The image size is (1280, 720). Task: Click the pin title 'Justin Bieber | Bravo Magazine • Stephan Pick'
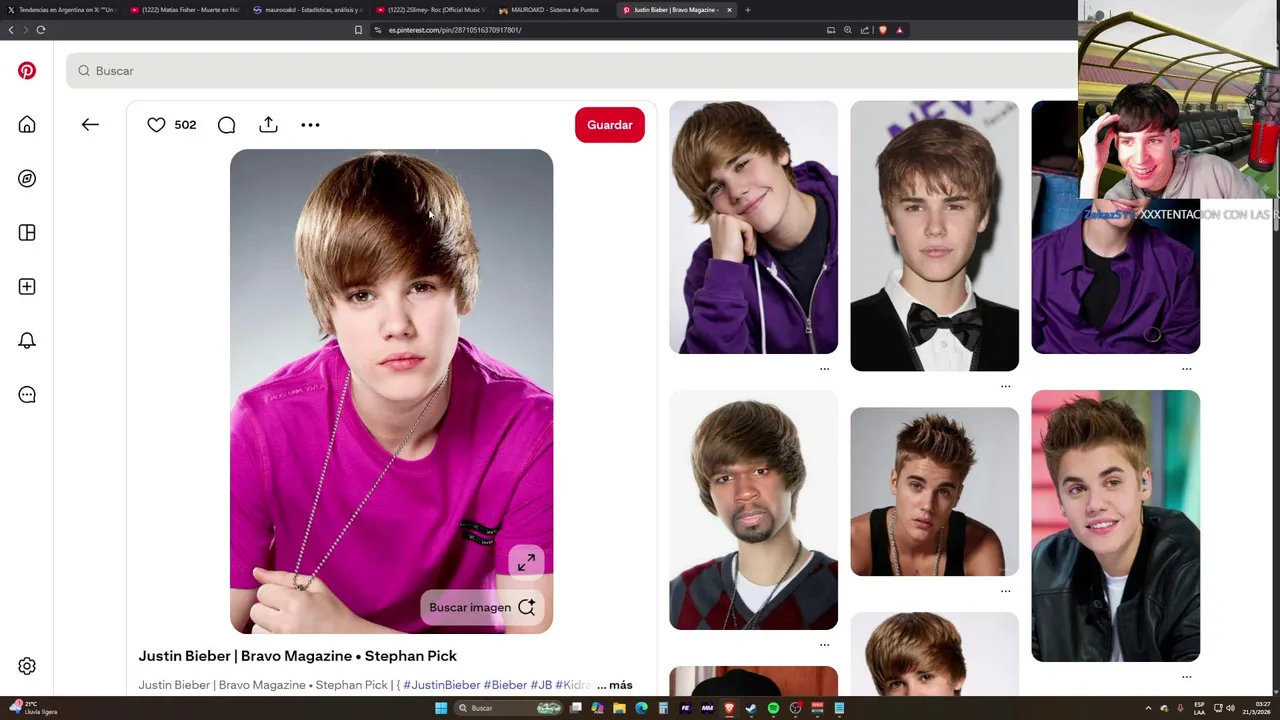coord(298,656)
